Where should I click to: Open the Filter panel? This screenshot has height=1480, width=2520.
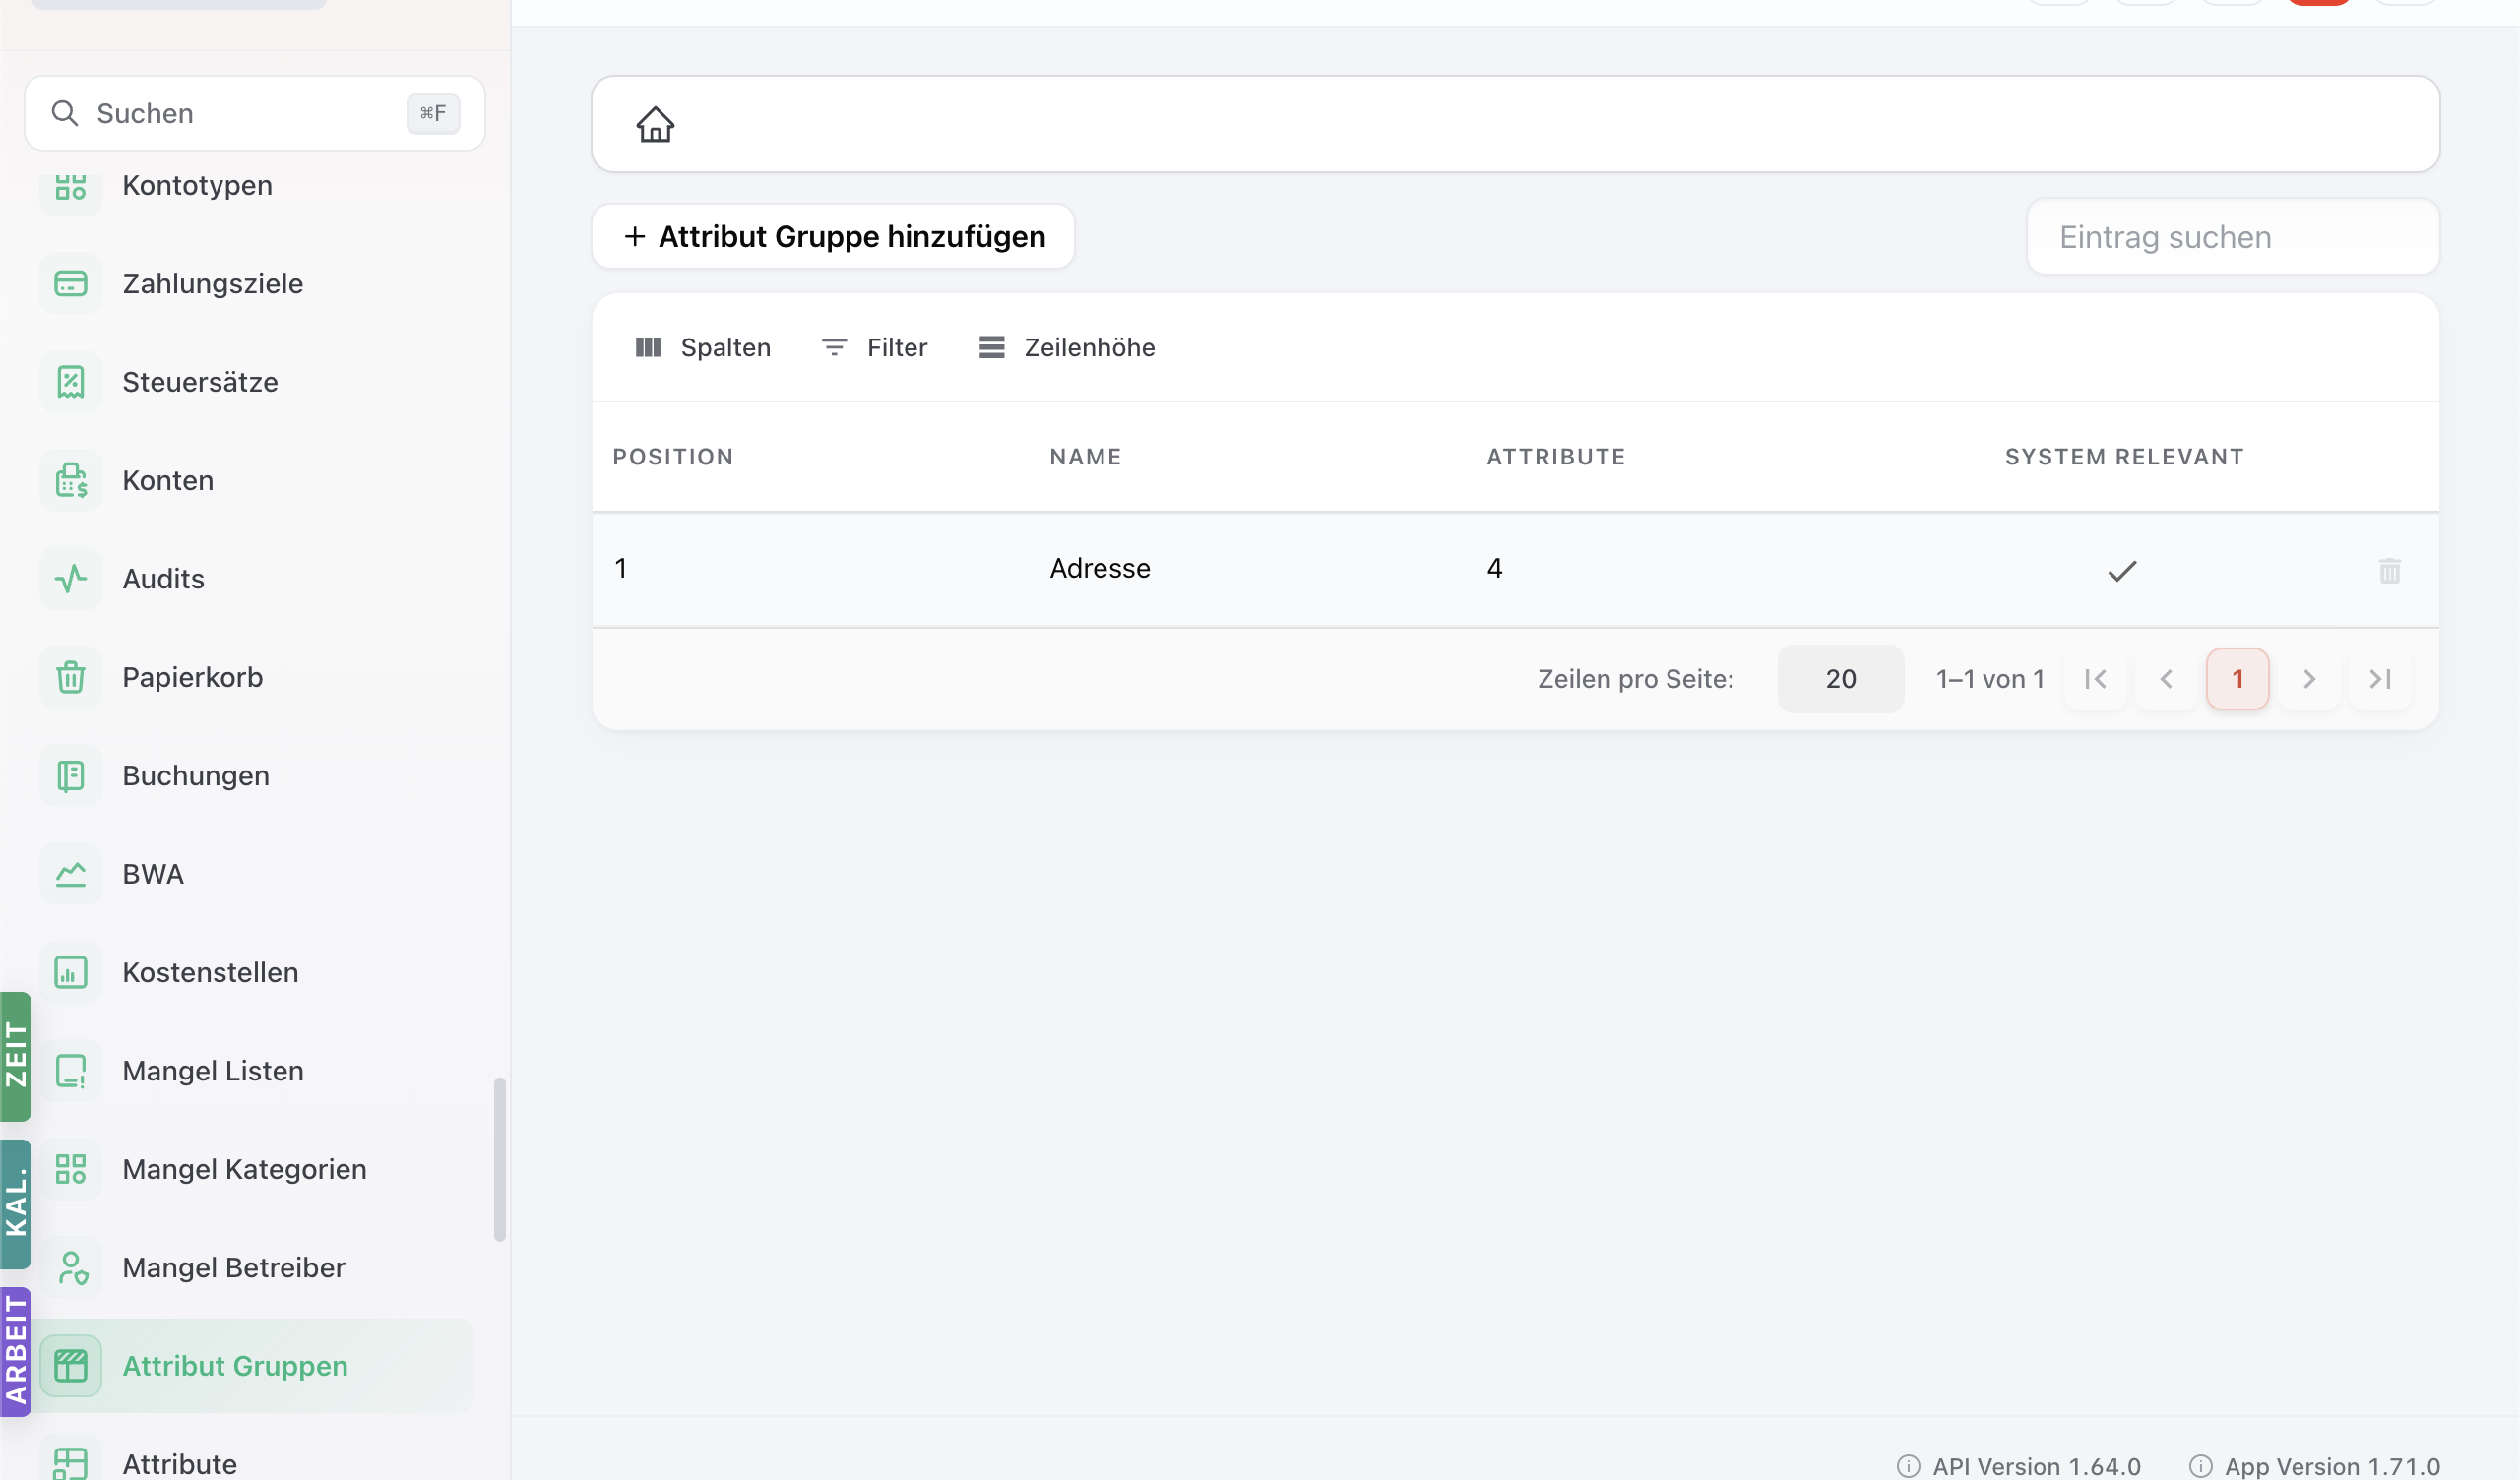(x=874, y=347)
